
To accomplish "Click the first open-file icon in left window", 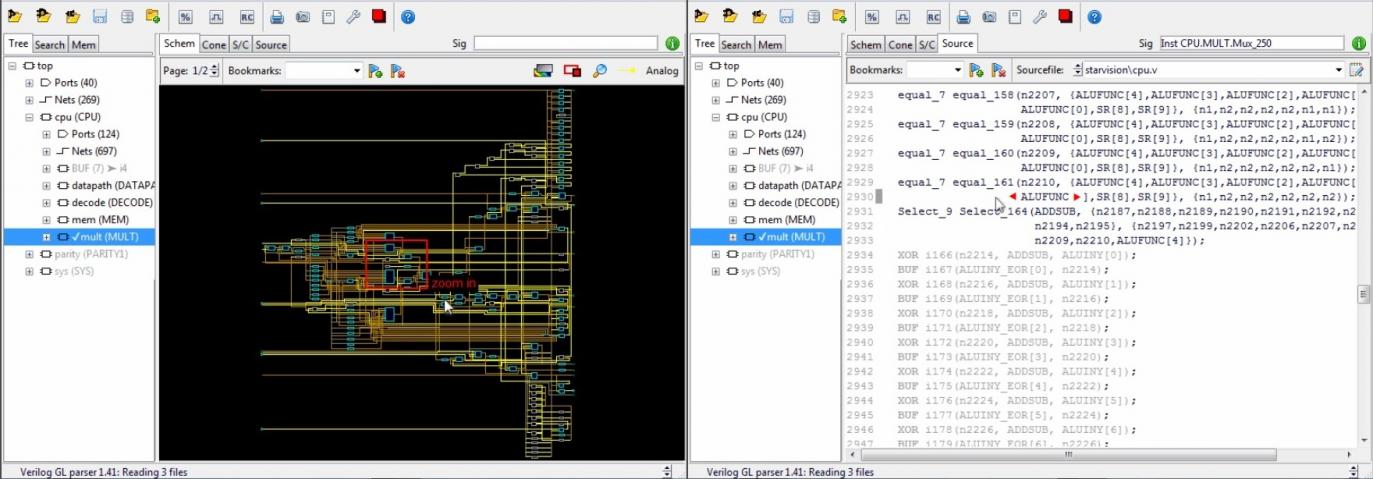I will pyautogui.click(x=15, y=16).
